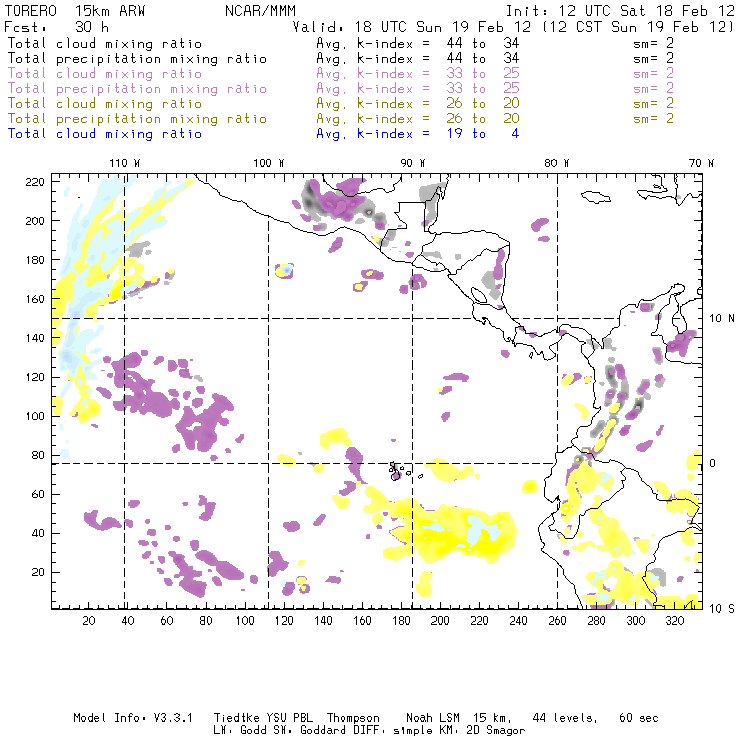Click first purple 'Avg. k-index = 33 to 25'
The image size is (740, 740).
pos(418,74)
